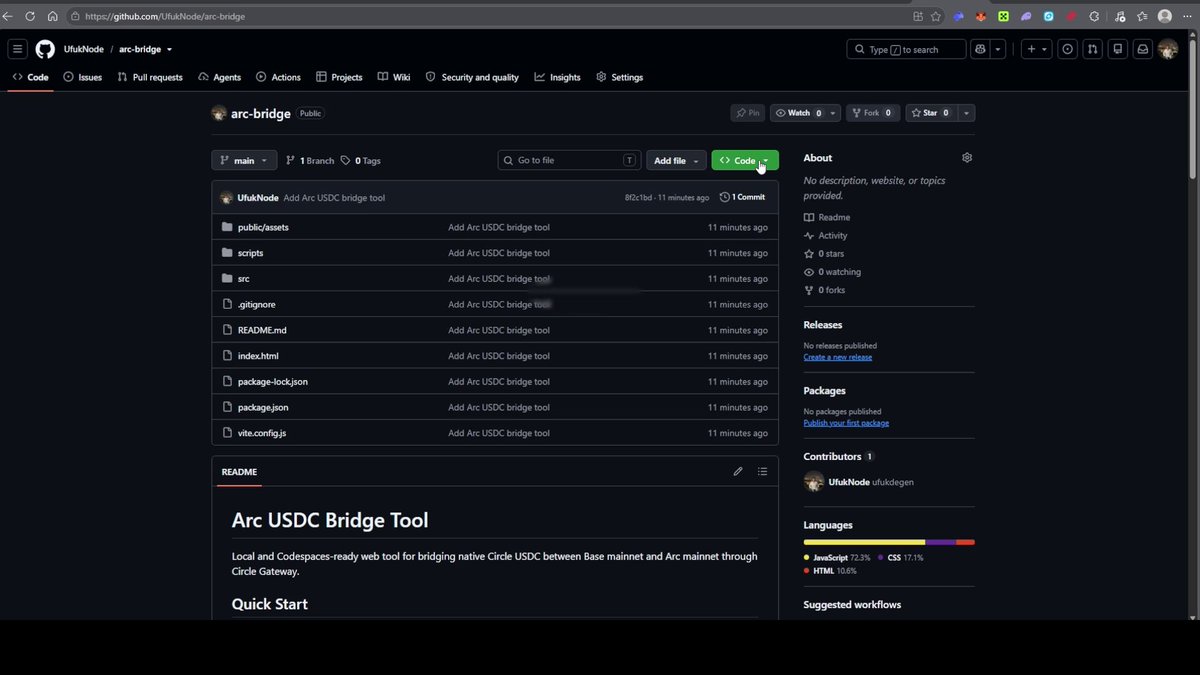
Task: Edit the README with the pencil icon
Action: (738, 472)
